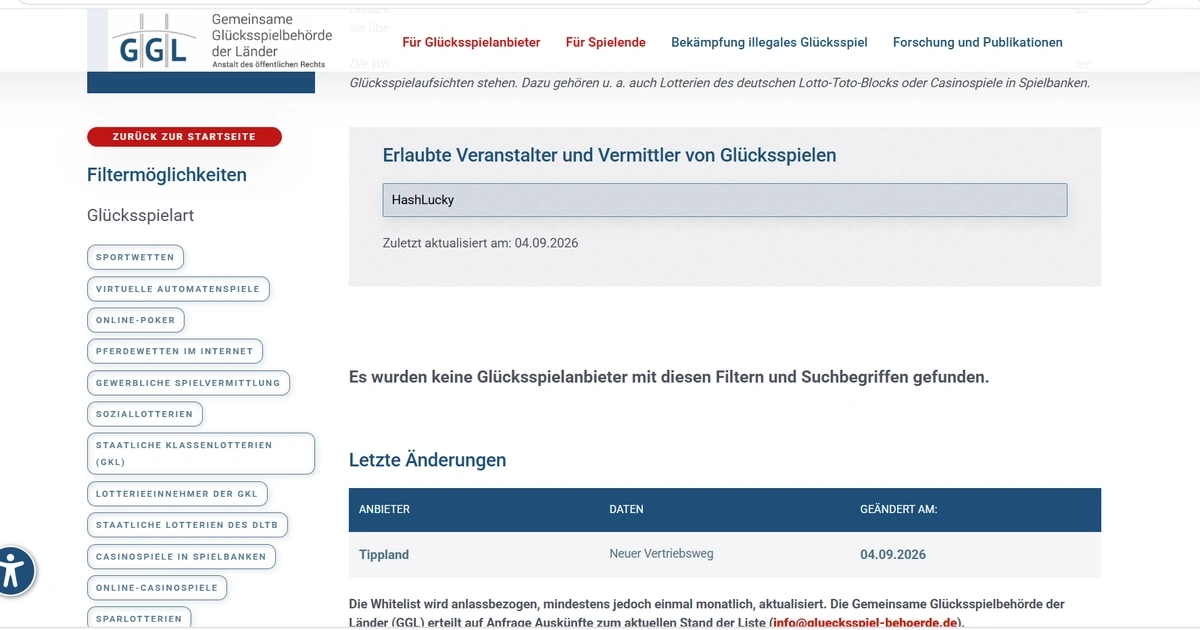Image resolution: width=1200 pixels, height=630 pixels.
Task: Open the accessibility widget icon
Action: point(13,571)
